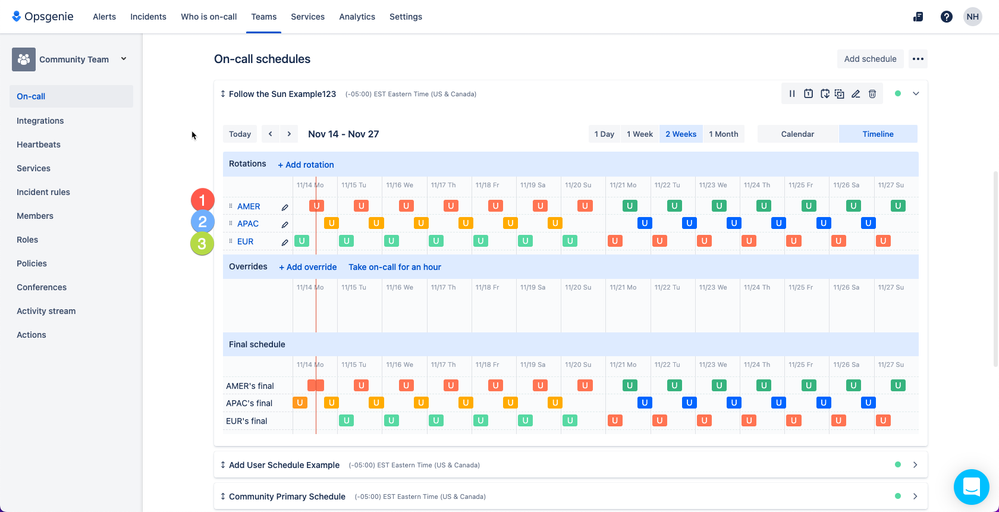Click the Community Team people icon
Screen dimensions: 999x512
coord(24,59)
